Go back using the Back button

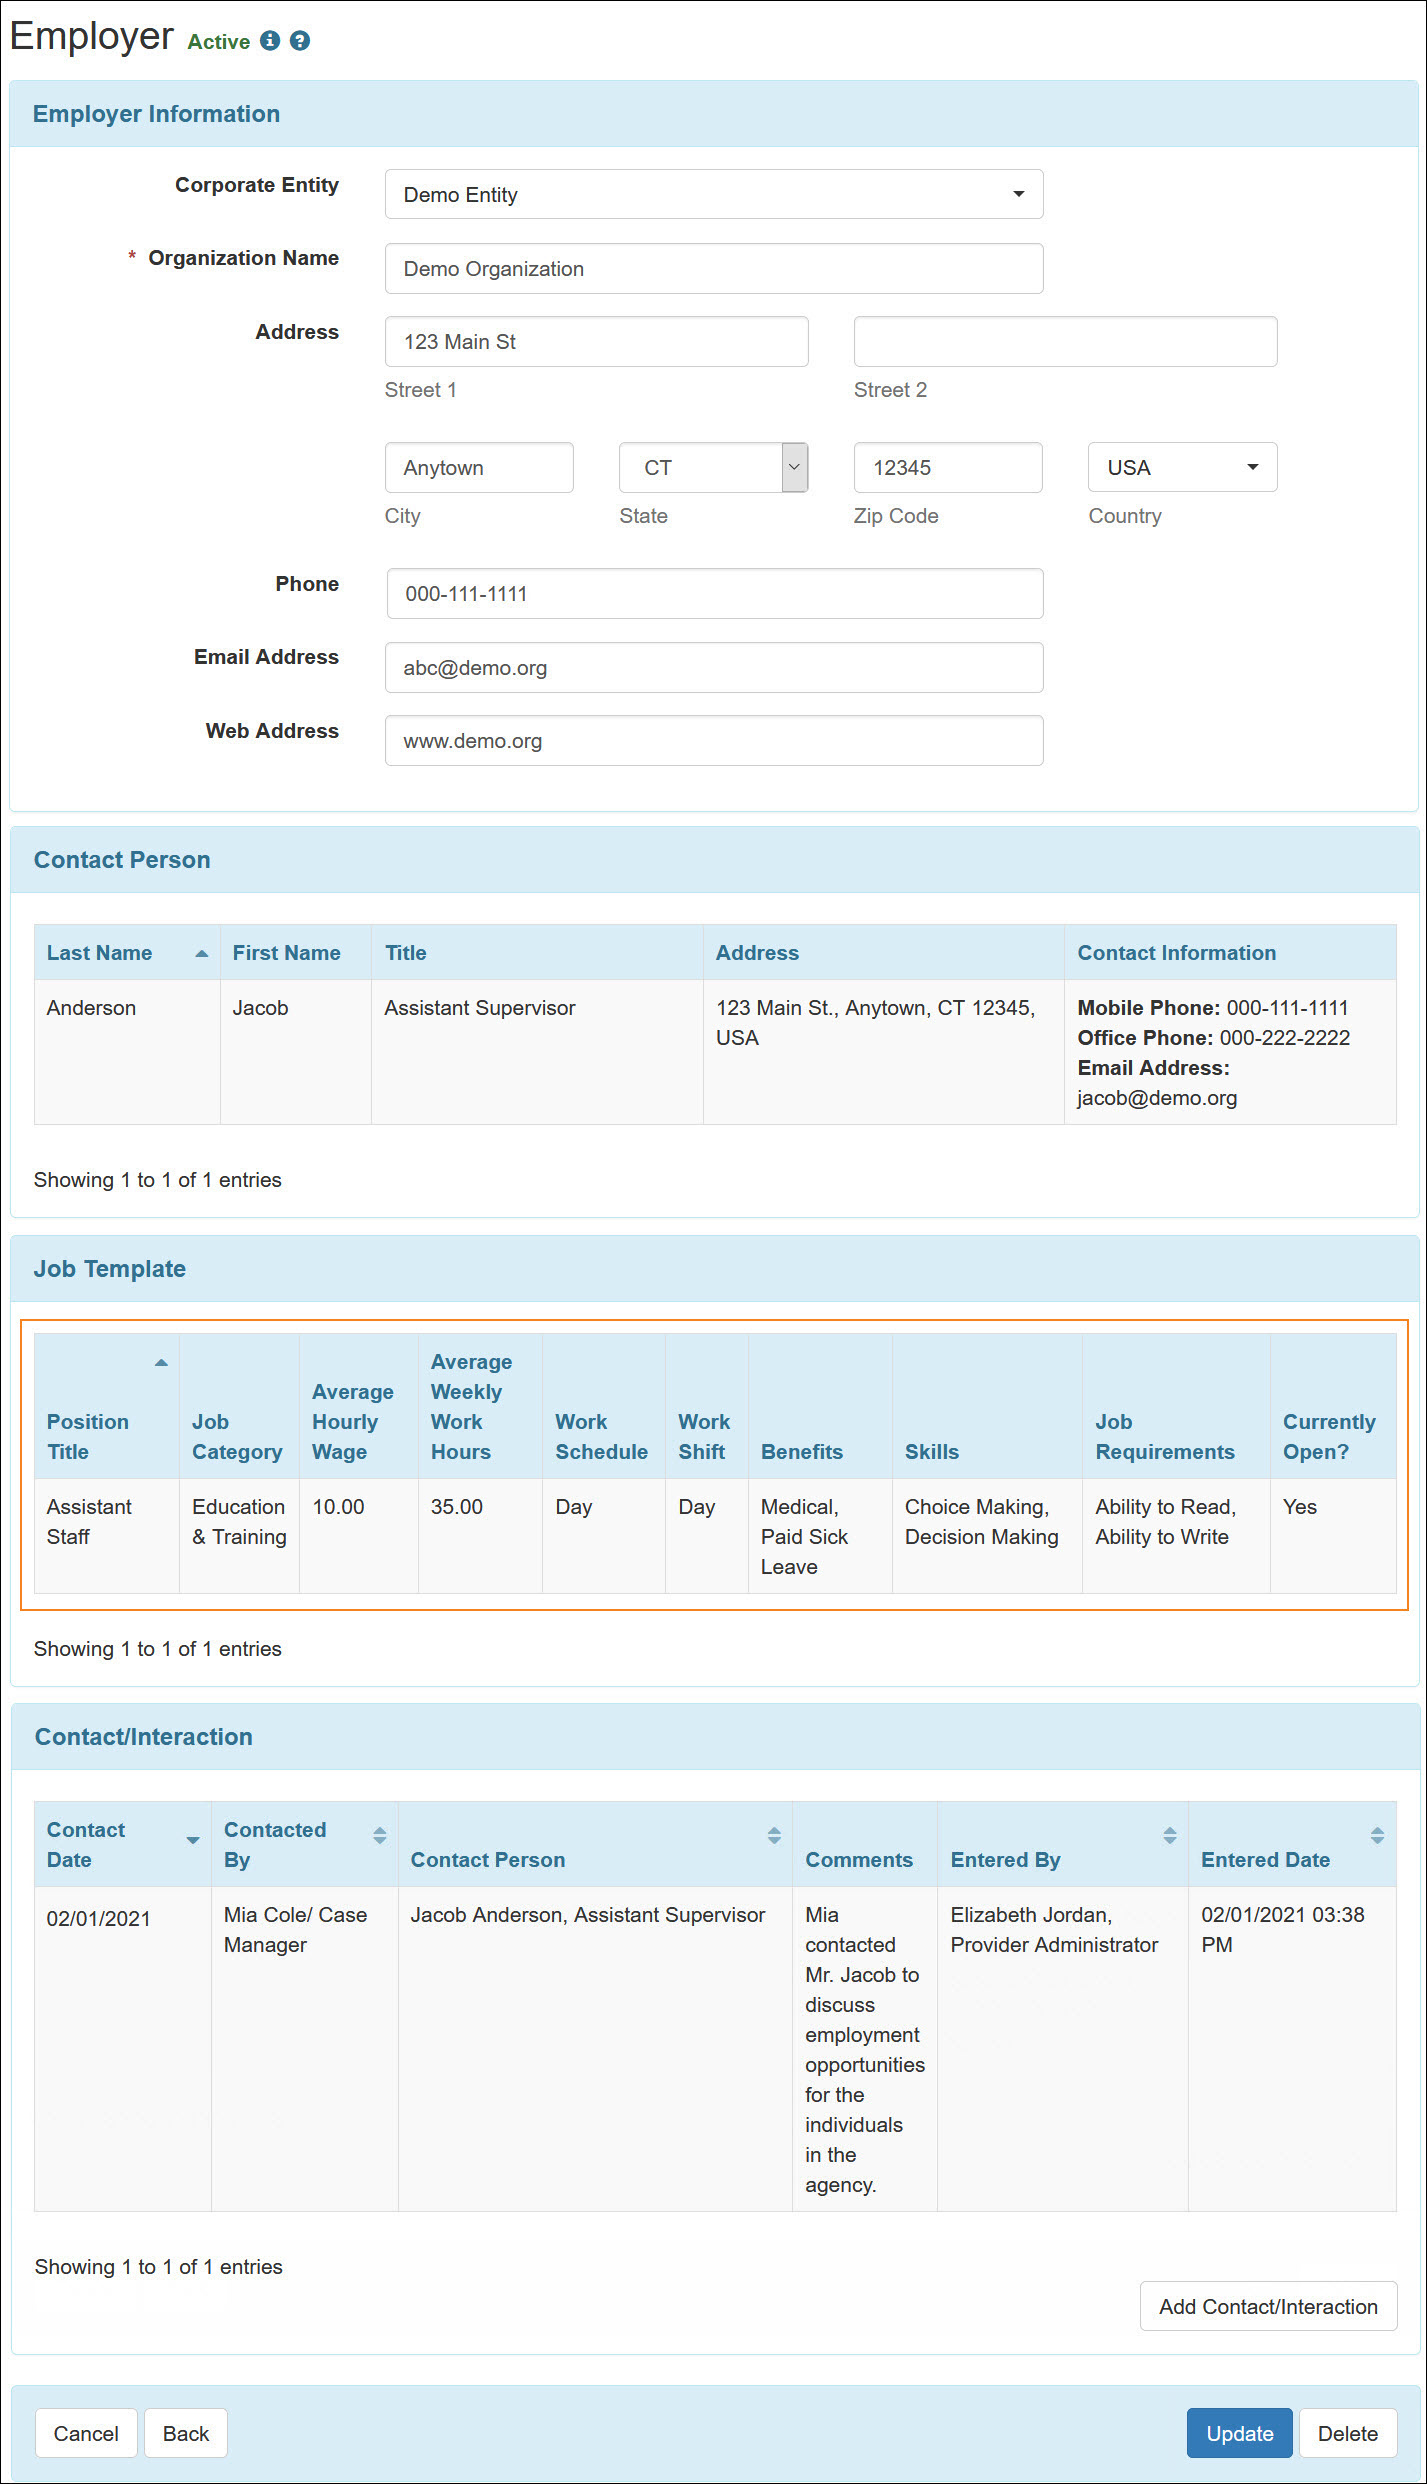[186, 2433]
